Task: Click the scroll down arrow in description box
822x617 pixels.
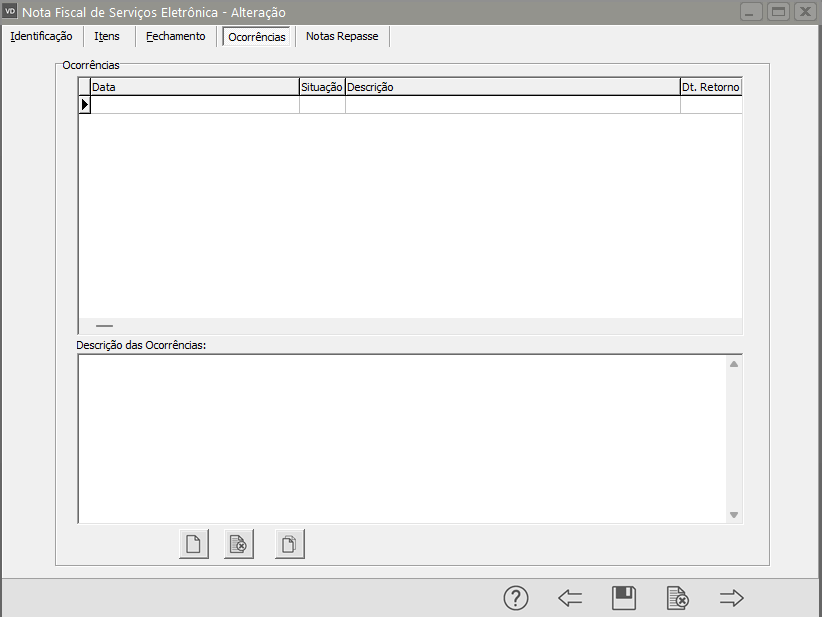Action: (733, 515)
